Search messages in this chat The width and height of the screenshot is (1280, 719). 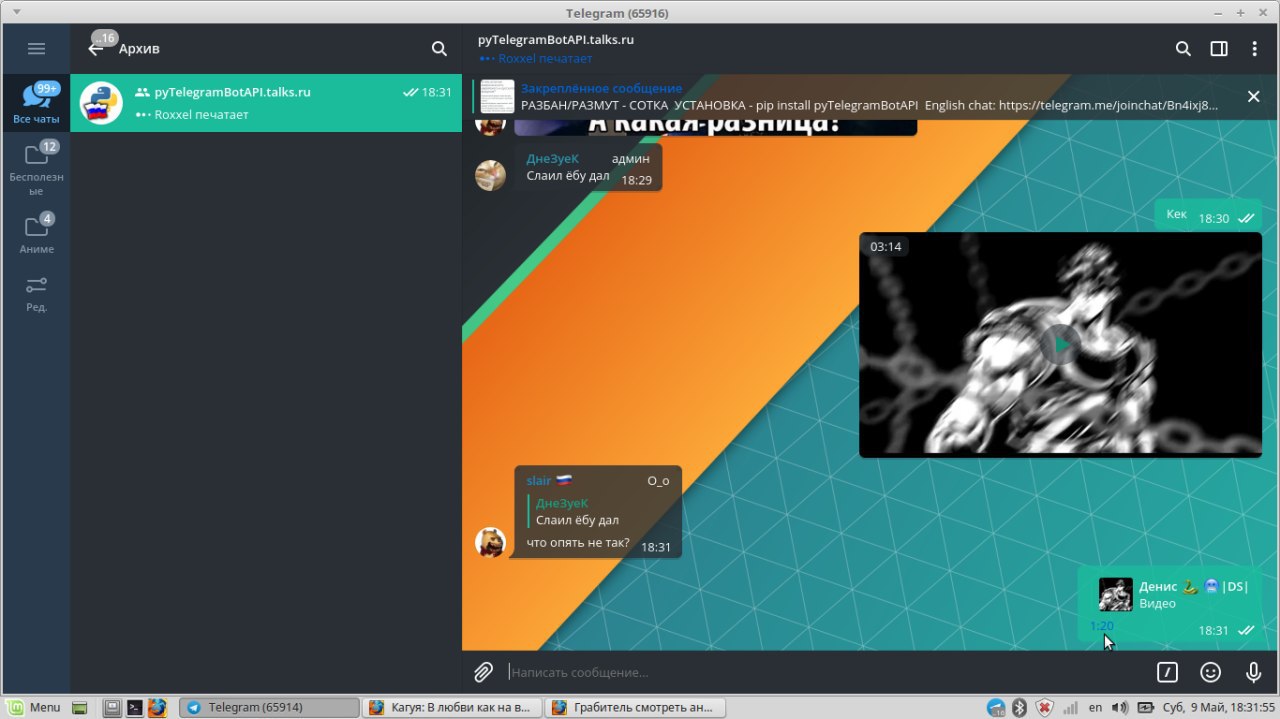(1183, 48)
